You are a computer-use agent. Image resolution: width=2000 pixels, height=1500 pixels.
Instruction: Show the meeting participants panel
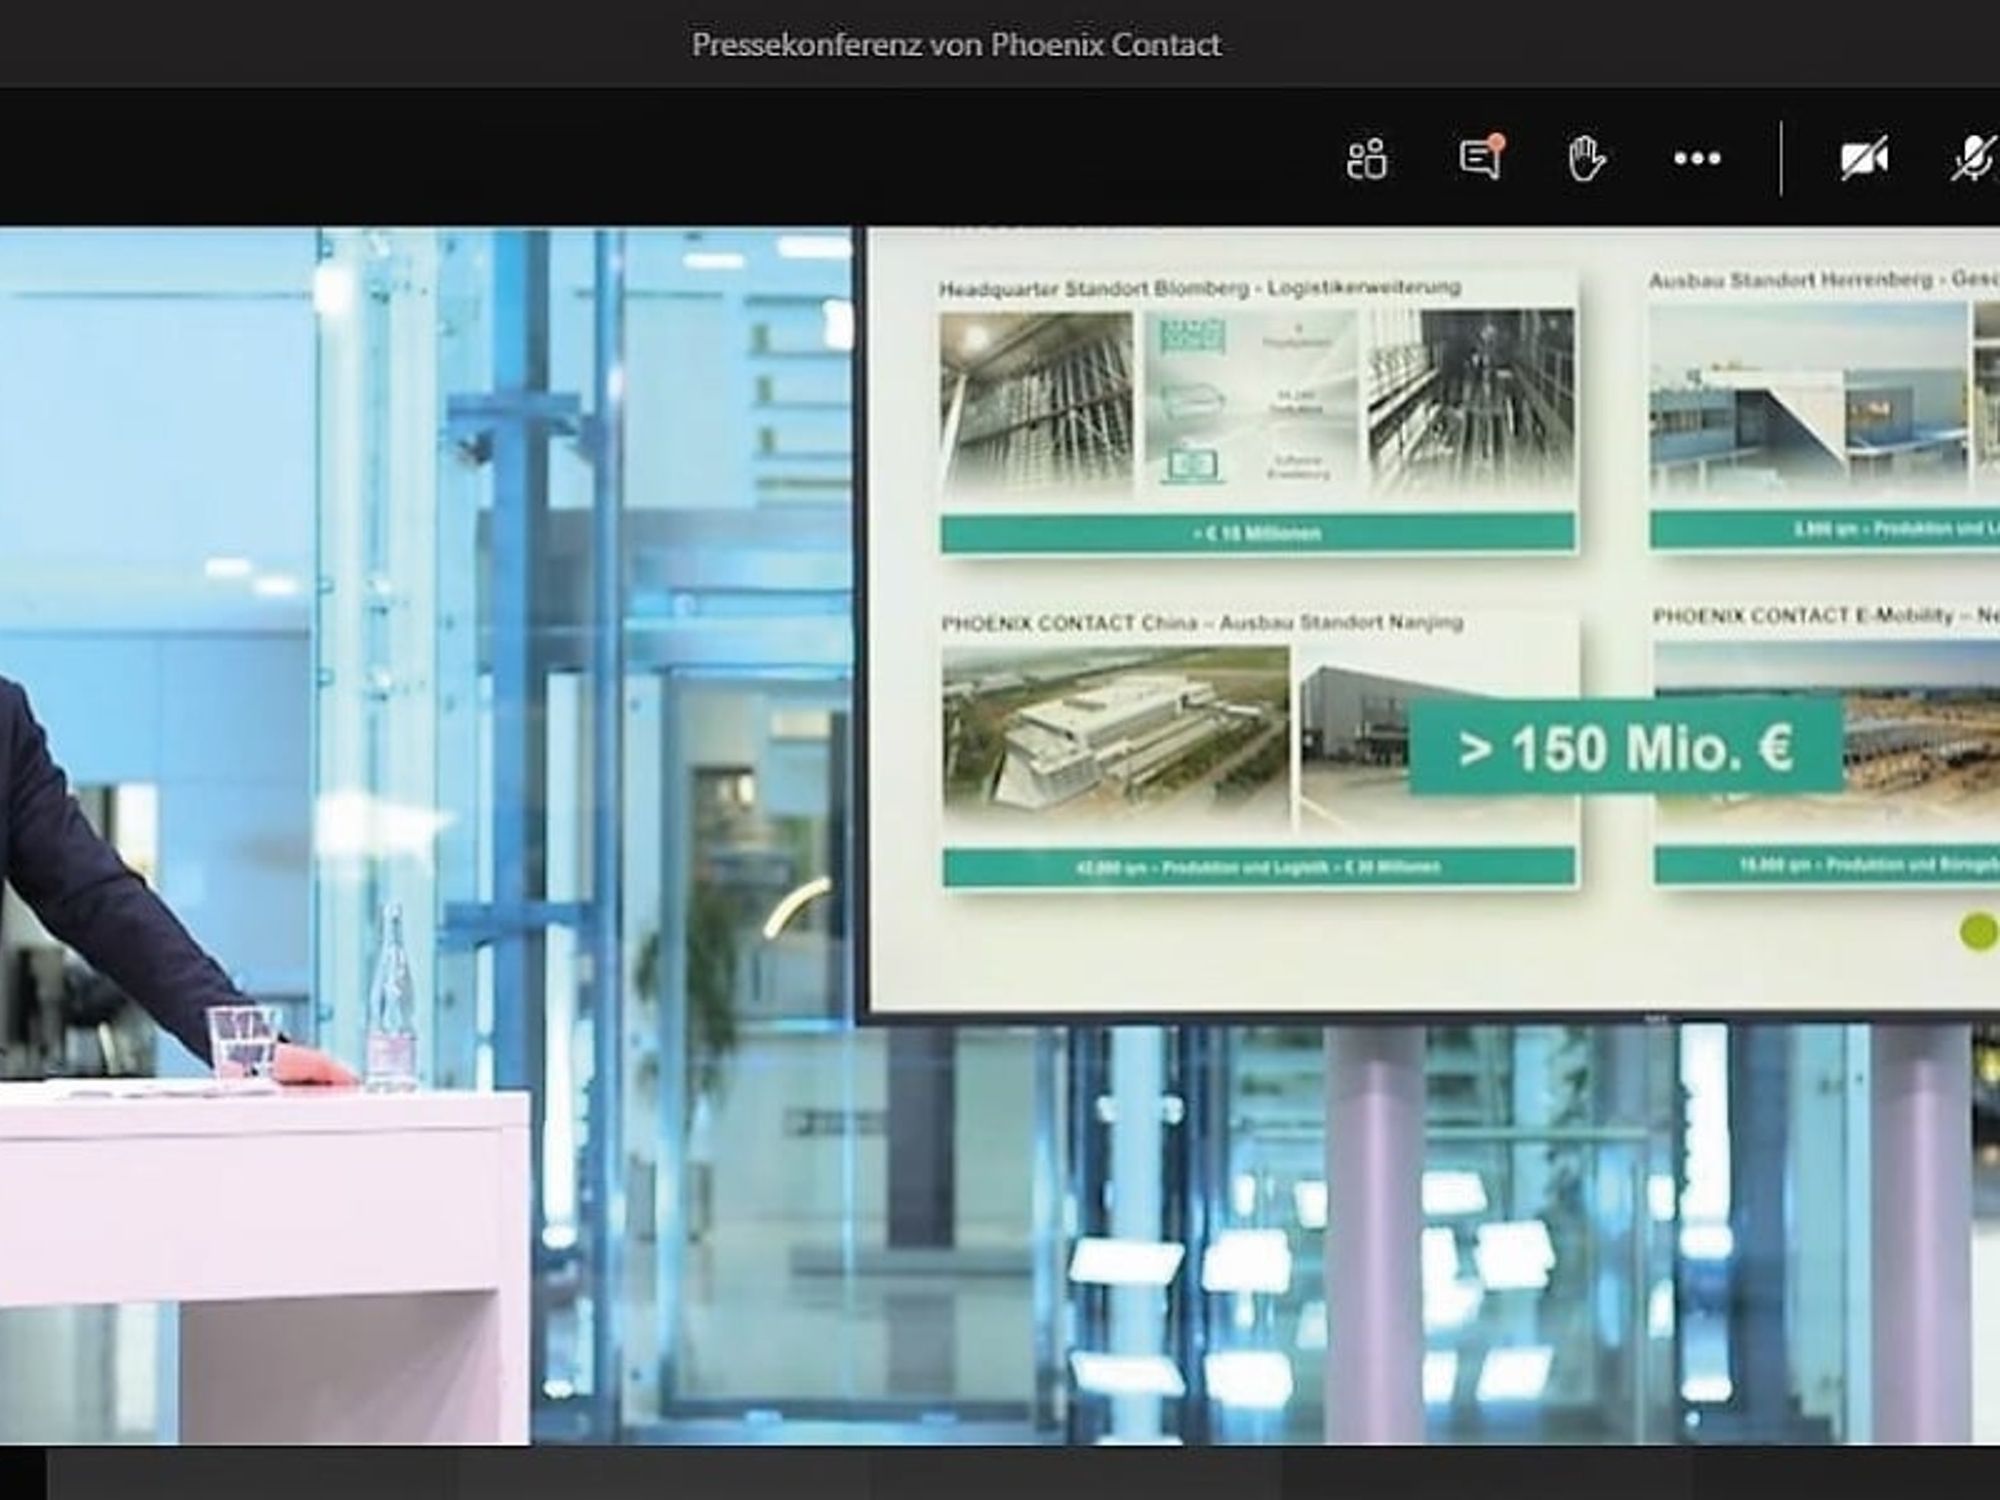click(1366, 158)
